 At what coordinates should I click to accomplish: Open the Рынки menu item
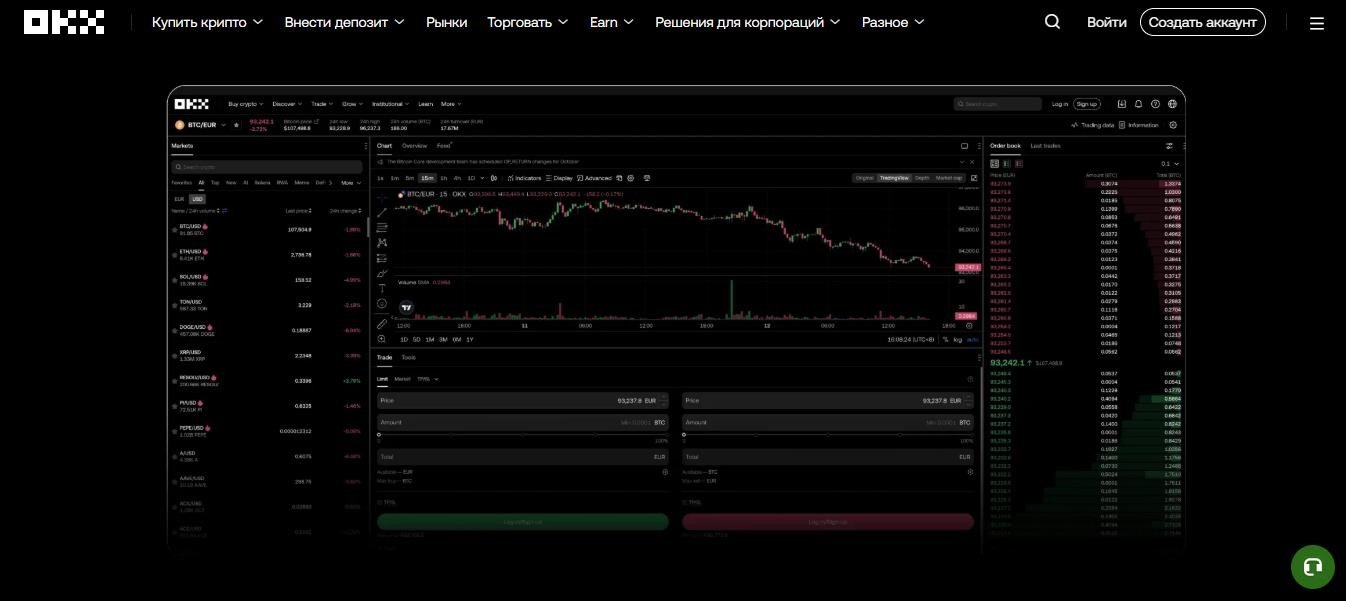pos(446,22)
